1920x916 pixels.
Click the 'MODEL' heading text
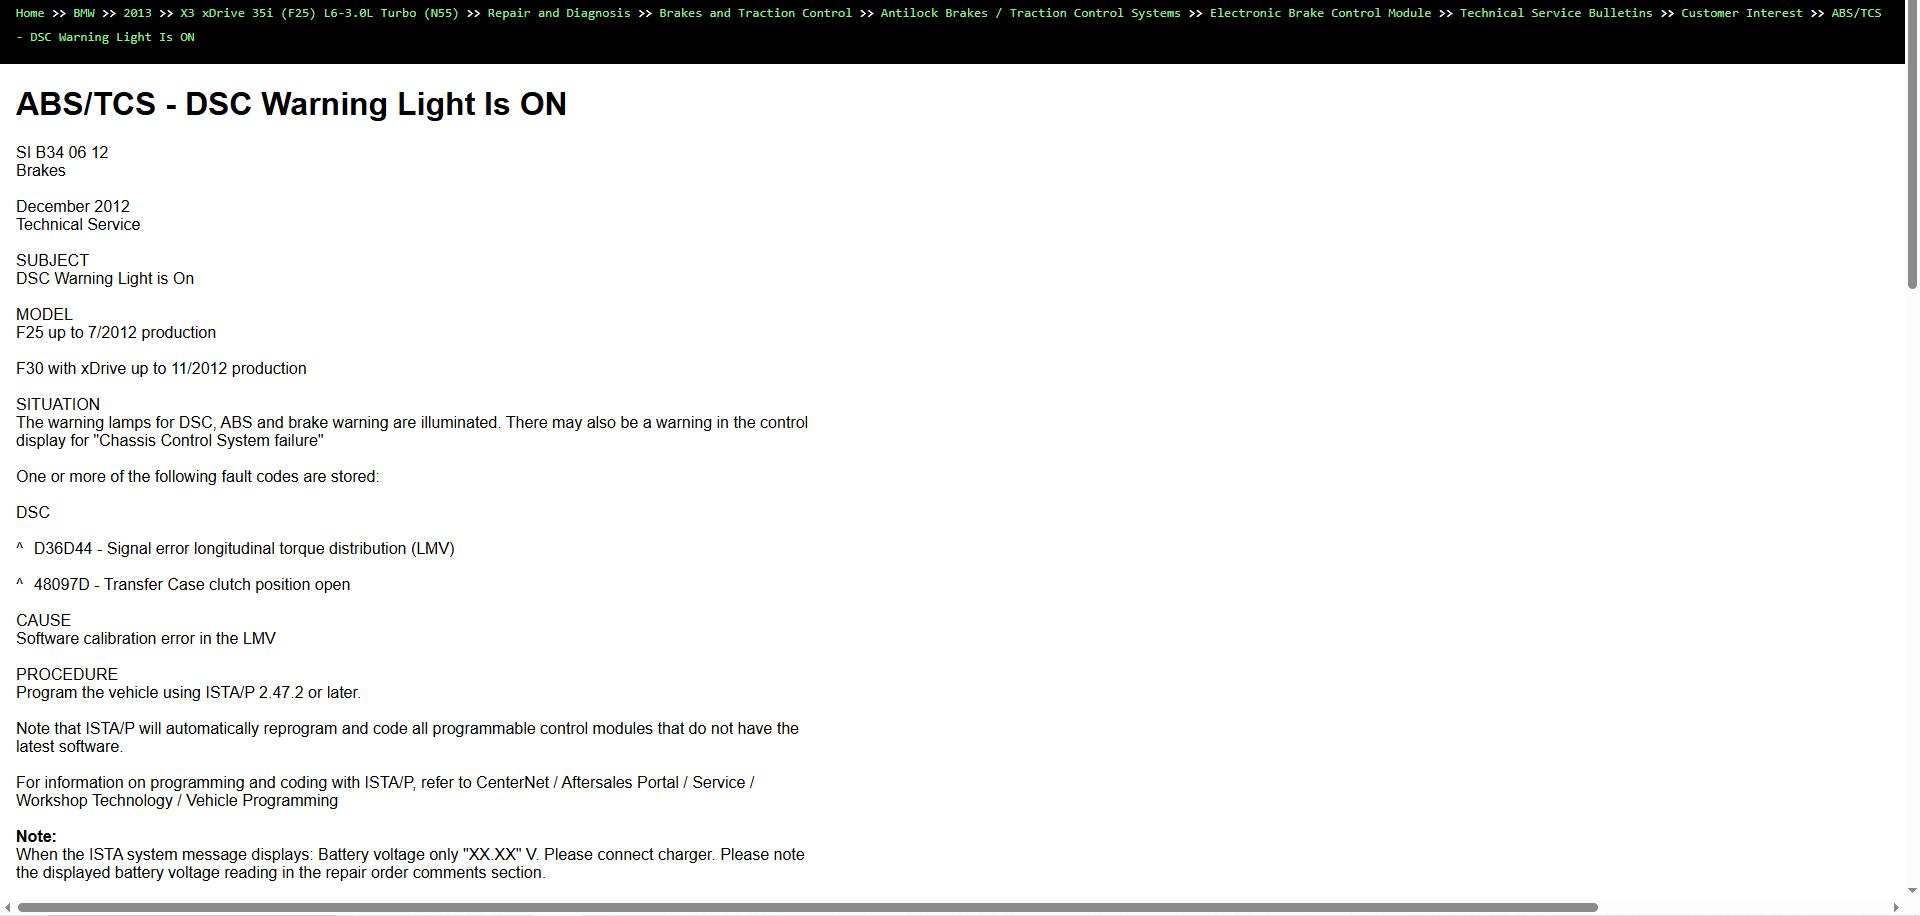tap(44, 314)
